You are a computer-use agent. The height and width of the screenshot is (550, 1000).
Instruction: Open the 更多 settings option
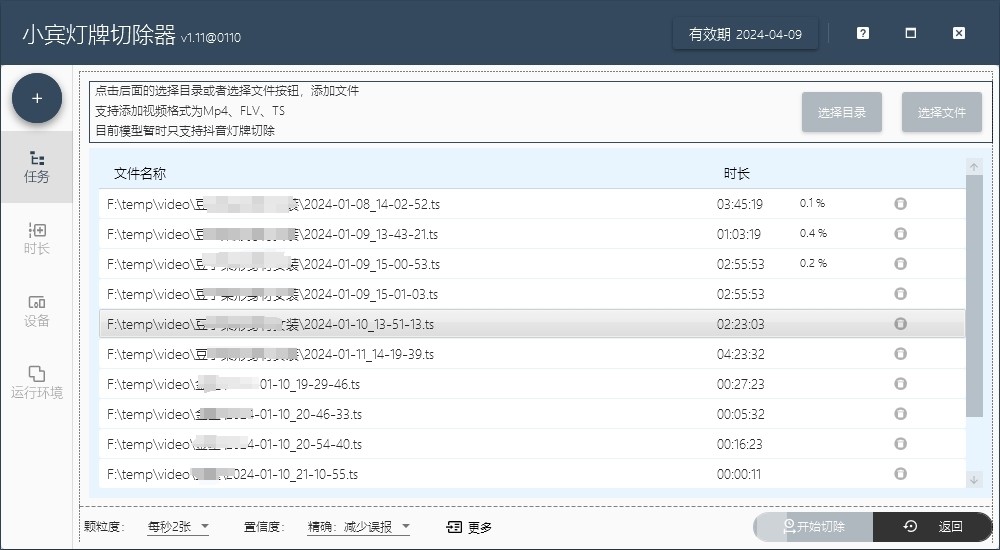pos(469,527)
